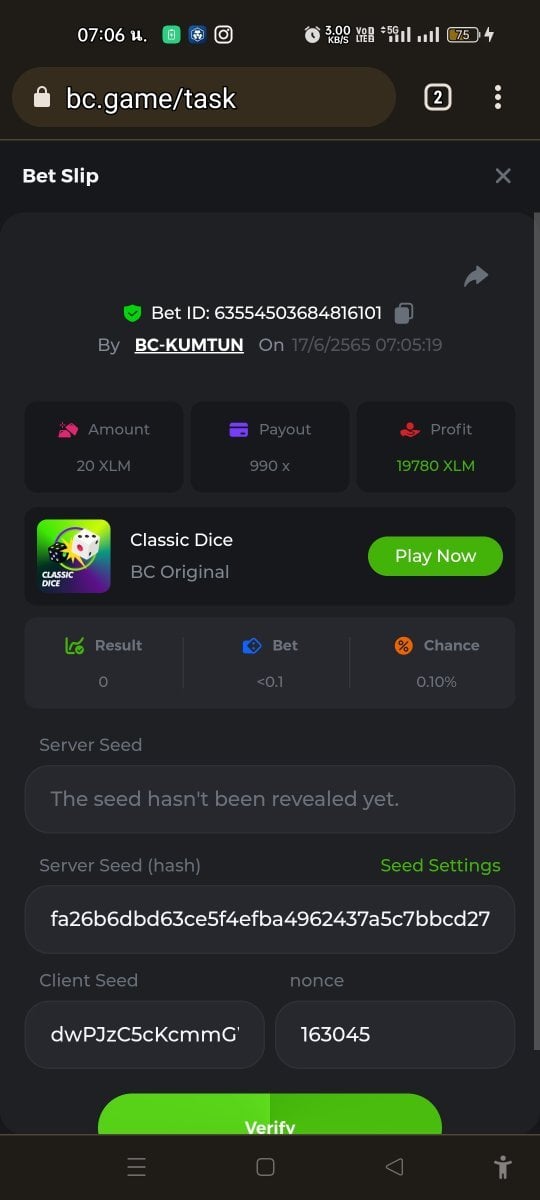This screenshot has width=540, height=1200.
Task: Tap the Android home navigation button
Action: point(265,1166)
